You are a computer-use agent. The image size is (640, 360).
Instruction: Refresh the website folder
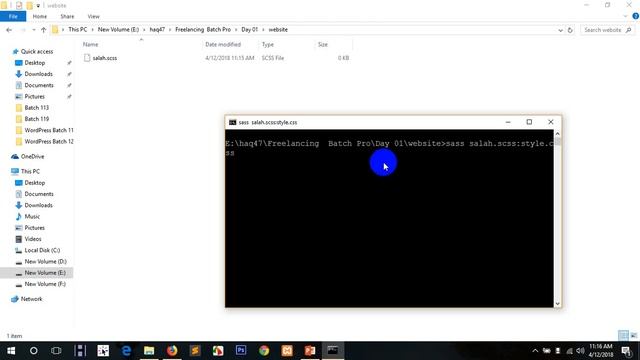(x=570, y=30)
